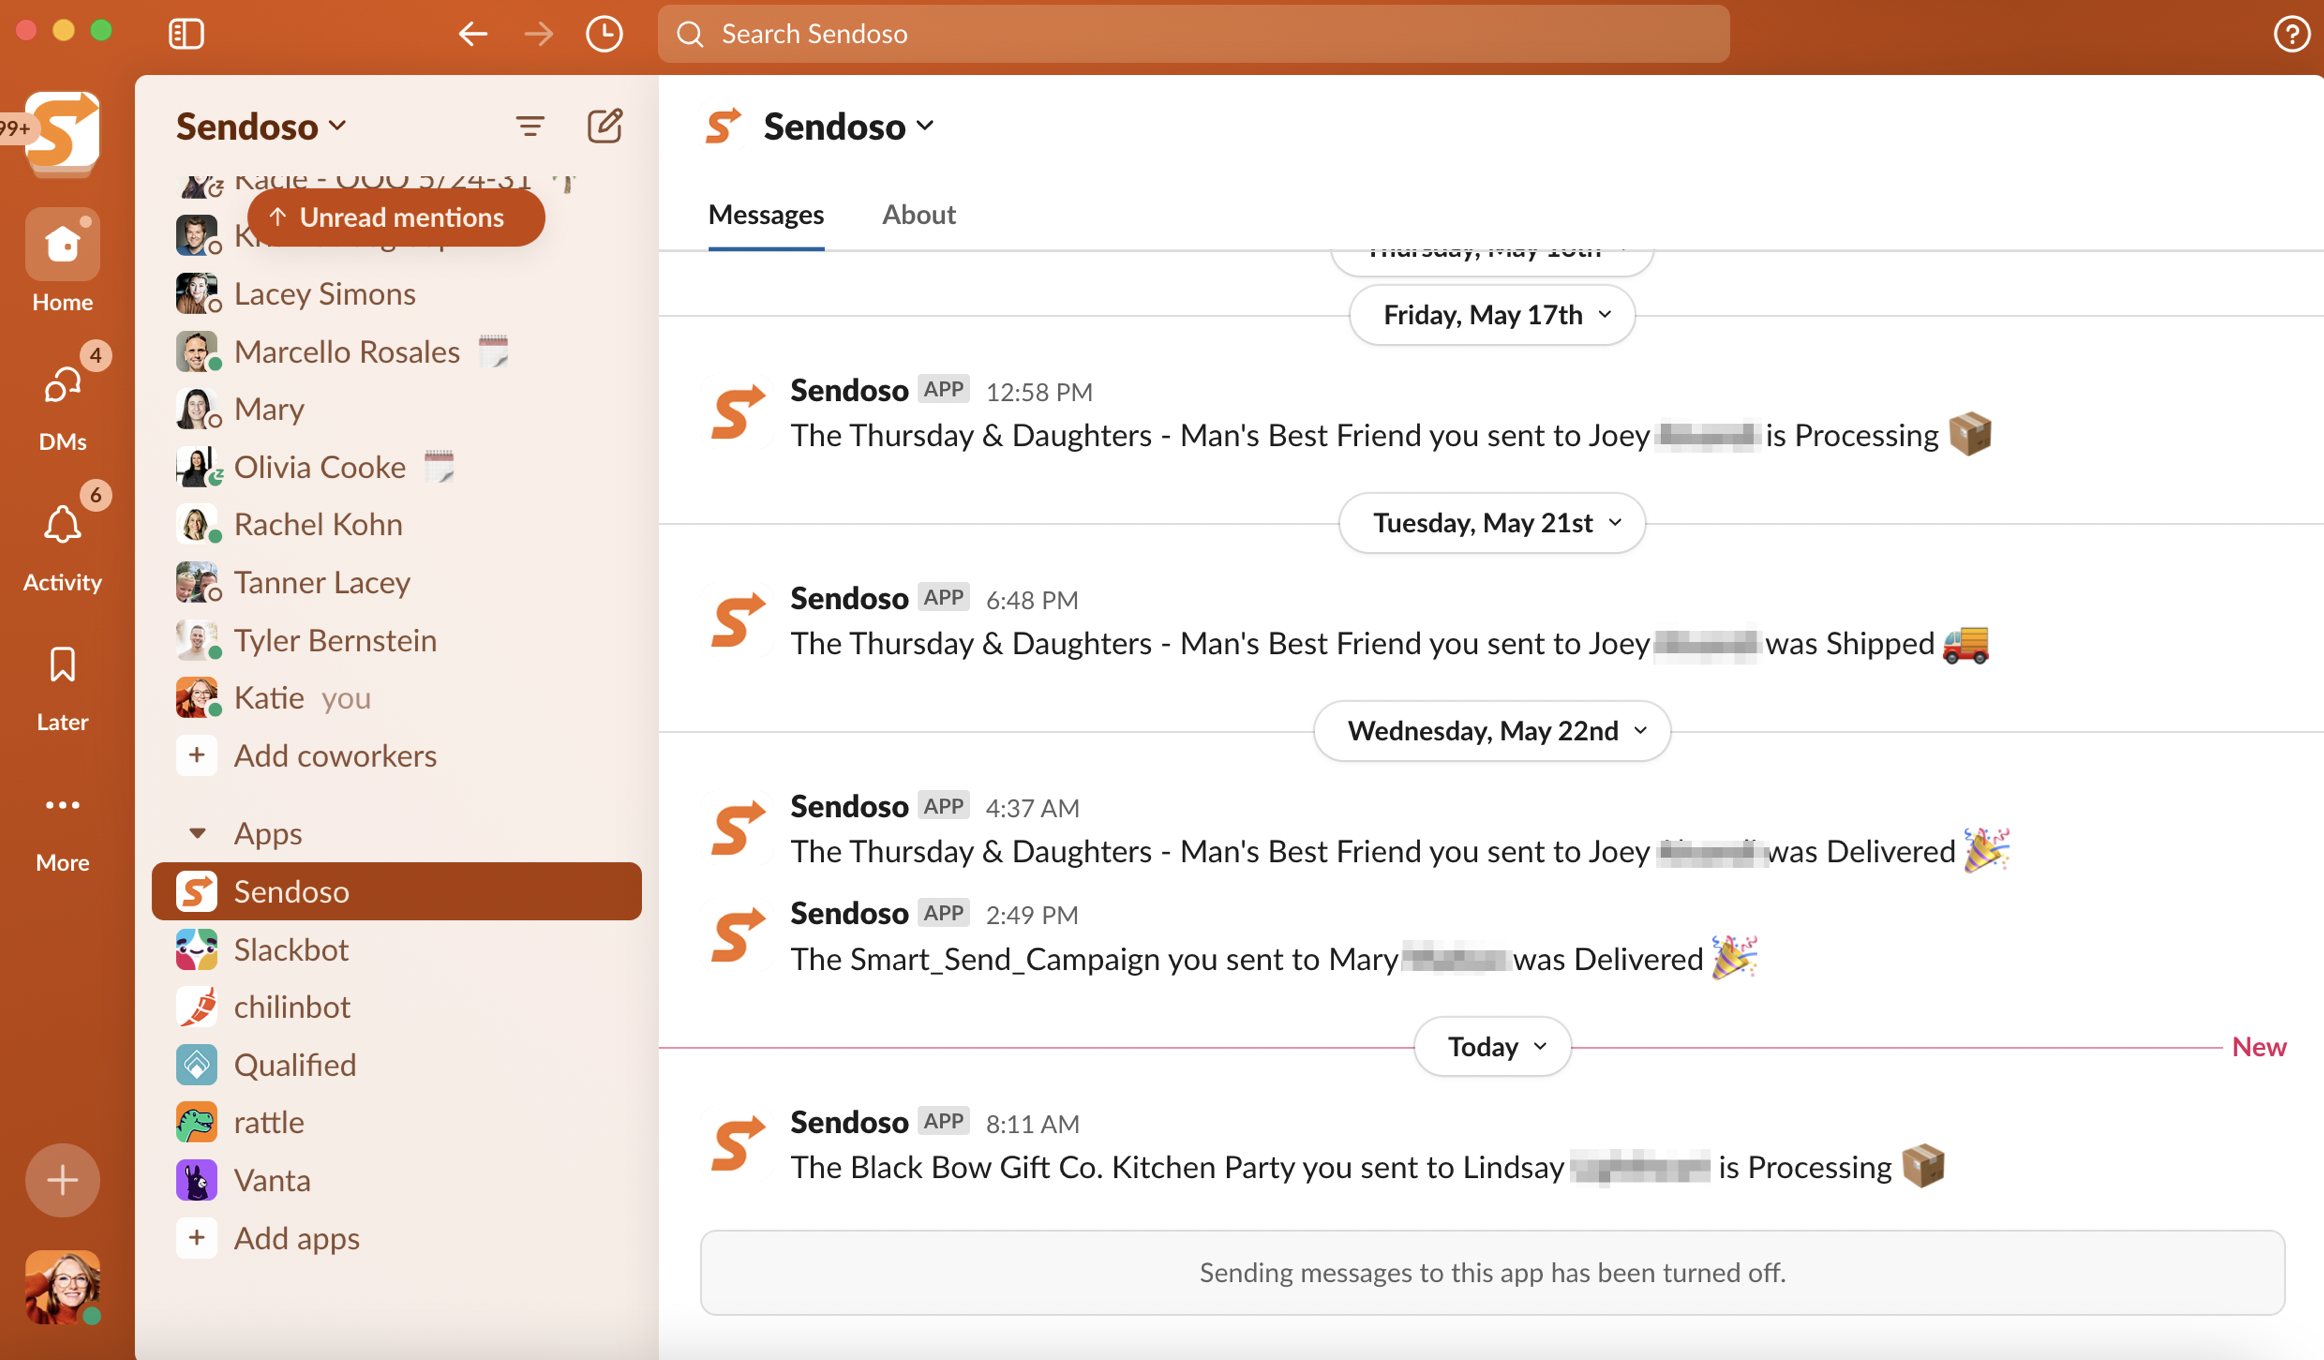
Task: Click Sendoso avatar on the 12:58 PM message
Action: pos(738,412)
